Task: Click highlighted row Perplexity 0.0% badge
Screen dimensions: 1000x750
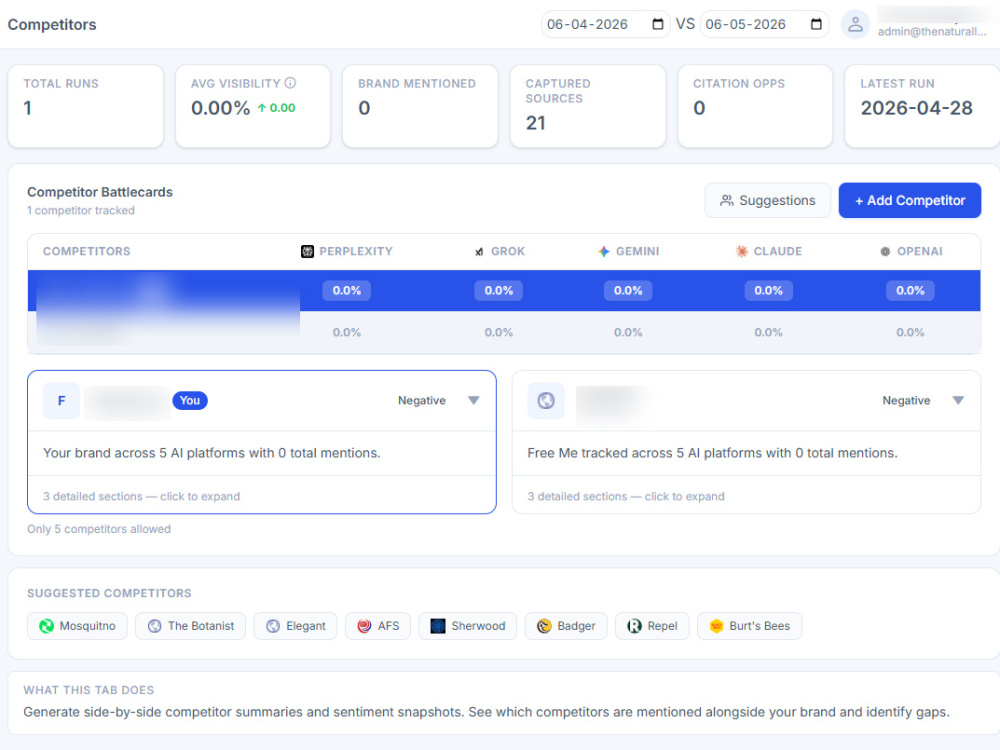Action: [346, 291]
